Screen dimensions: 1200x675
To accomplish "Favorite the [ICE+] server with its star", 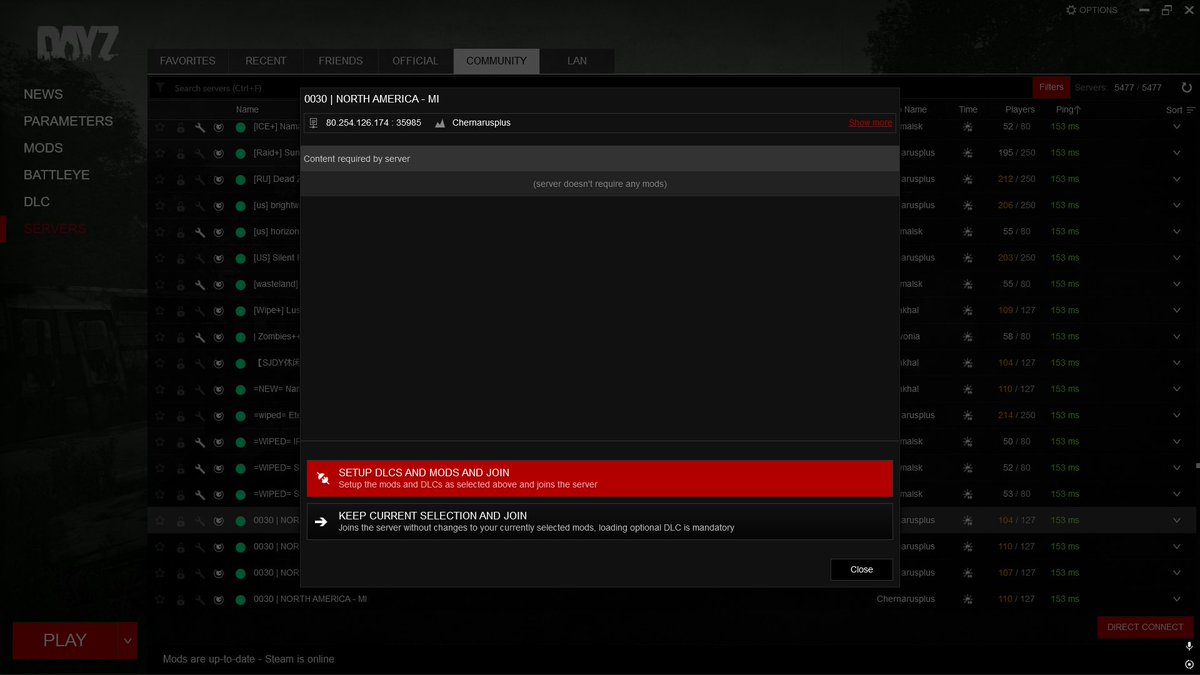I will [160, 127].
